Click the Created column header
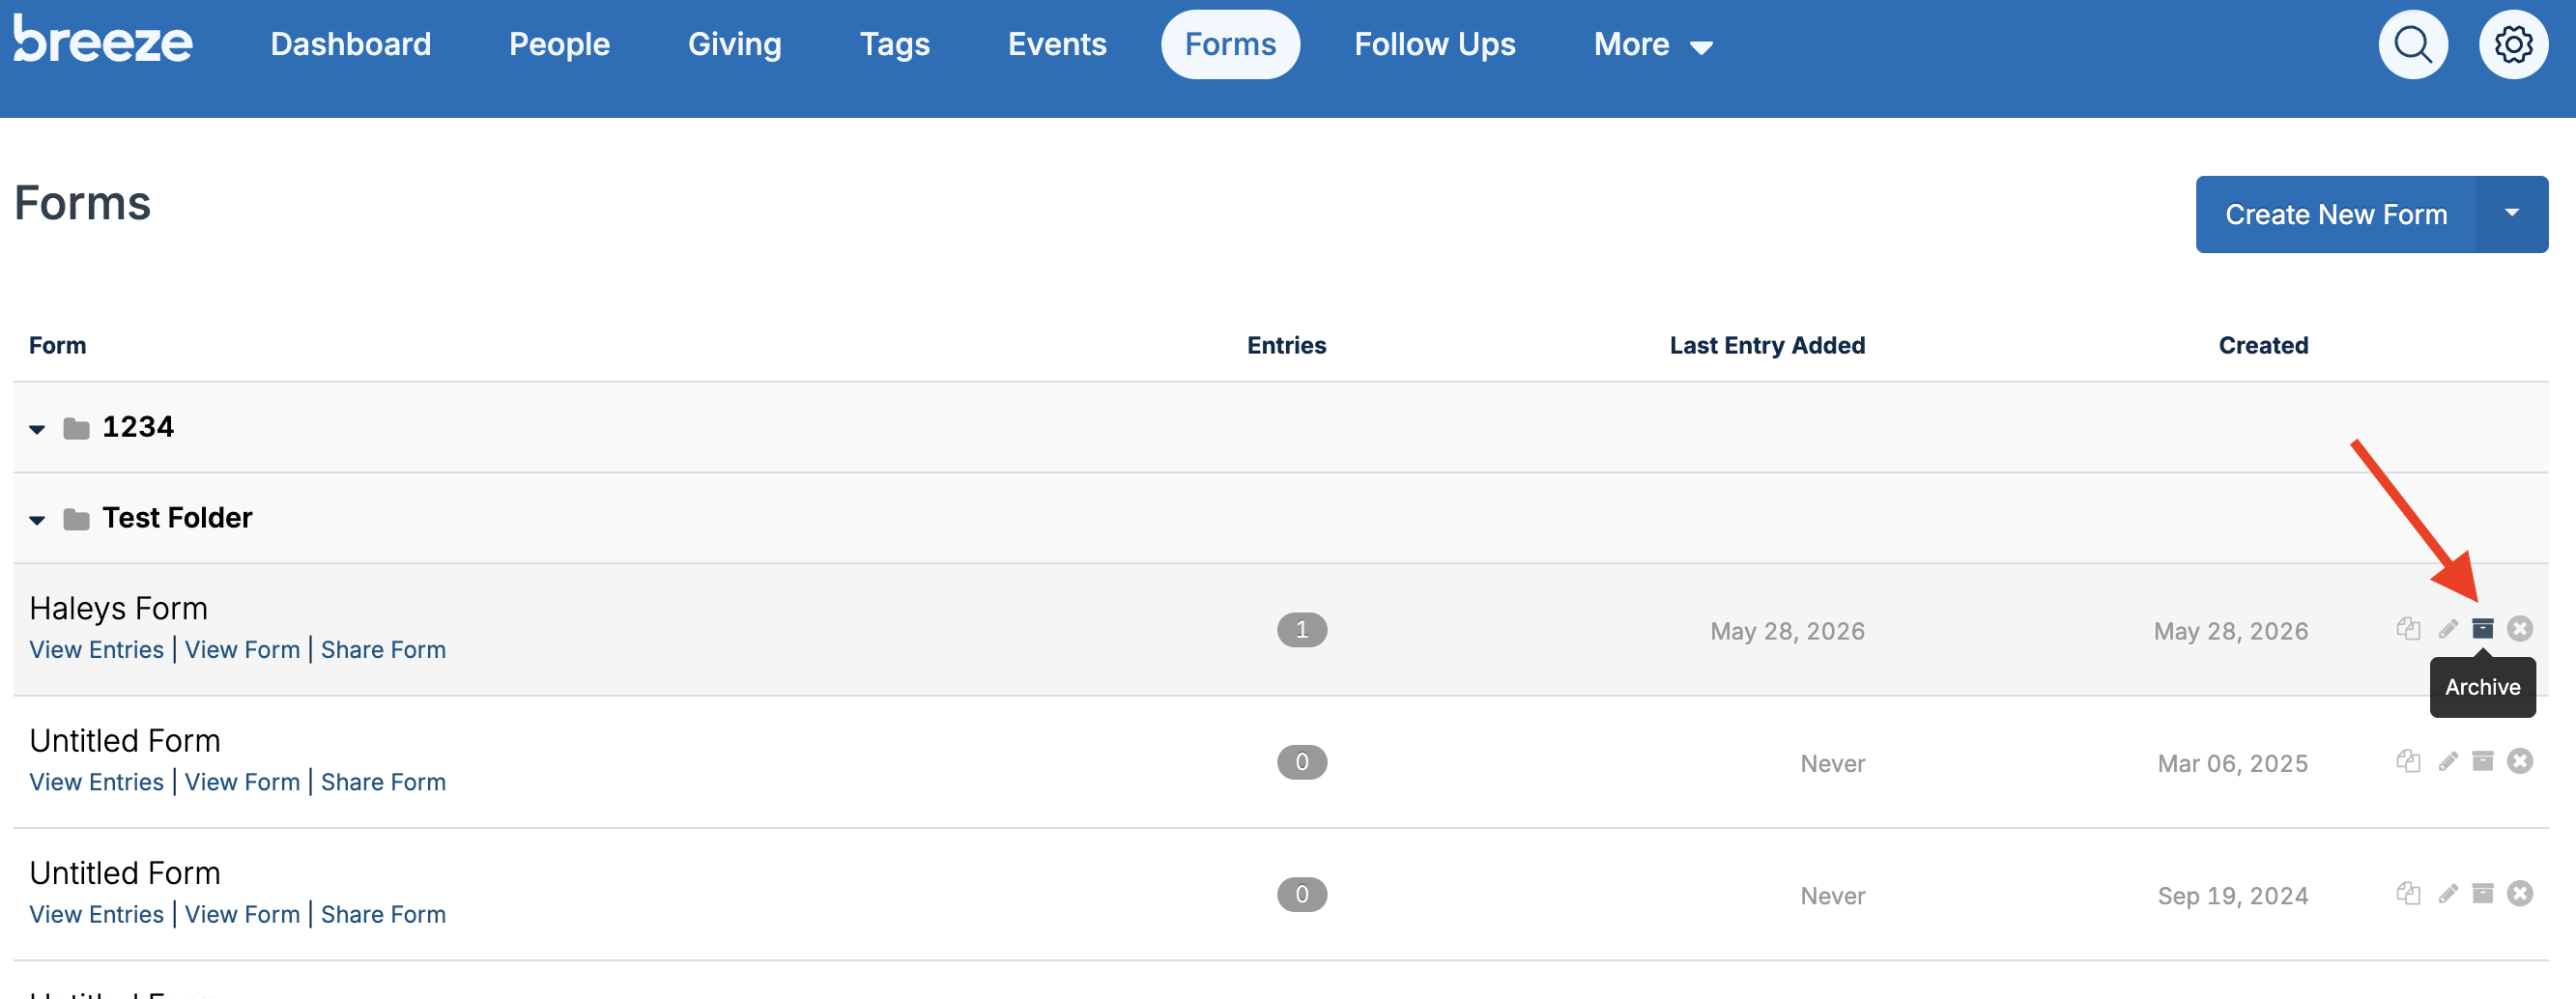The width and height of the screenshot is (2576, 999). 2263,346
